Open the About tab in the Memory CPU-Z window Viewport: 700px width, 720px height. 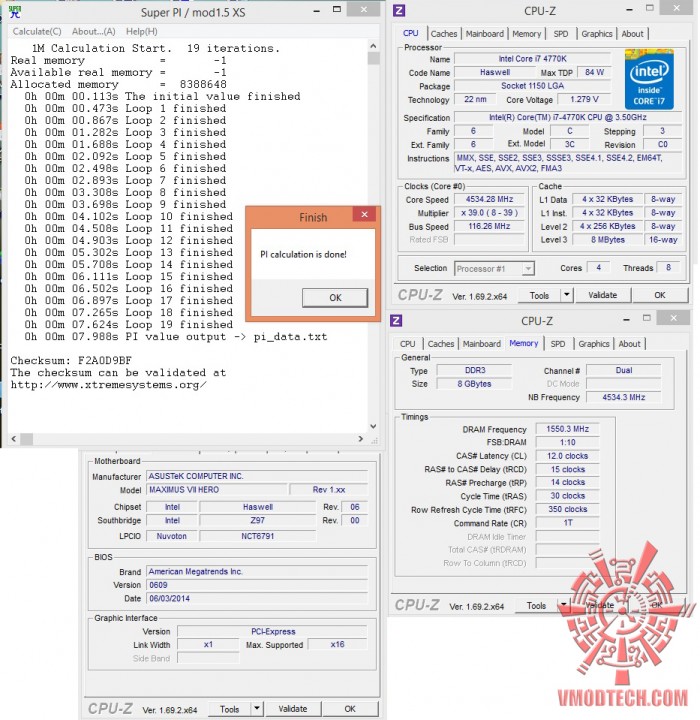point(629,343)
